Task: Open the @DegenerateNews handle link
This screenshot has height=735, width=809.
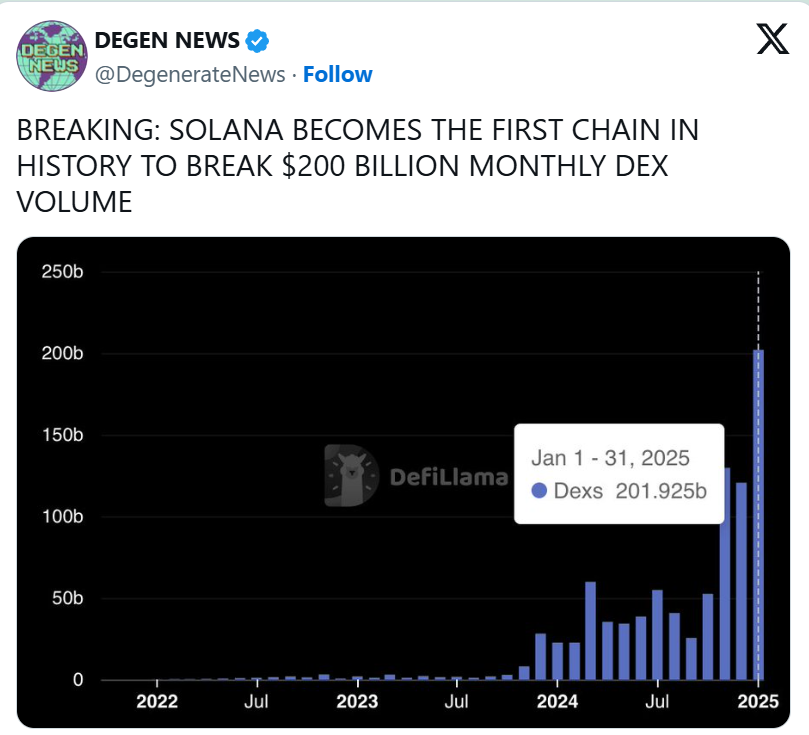Action: coord(190,74)
